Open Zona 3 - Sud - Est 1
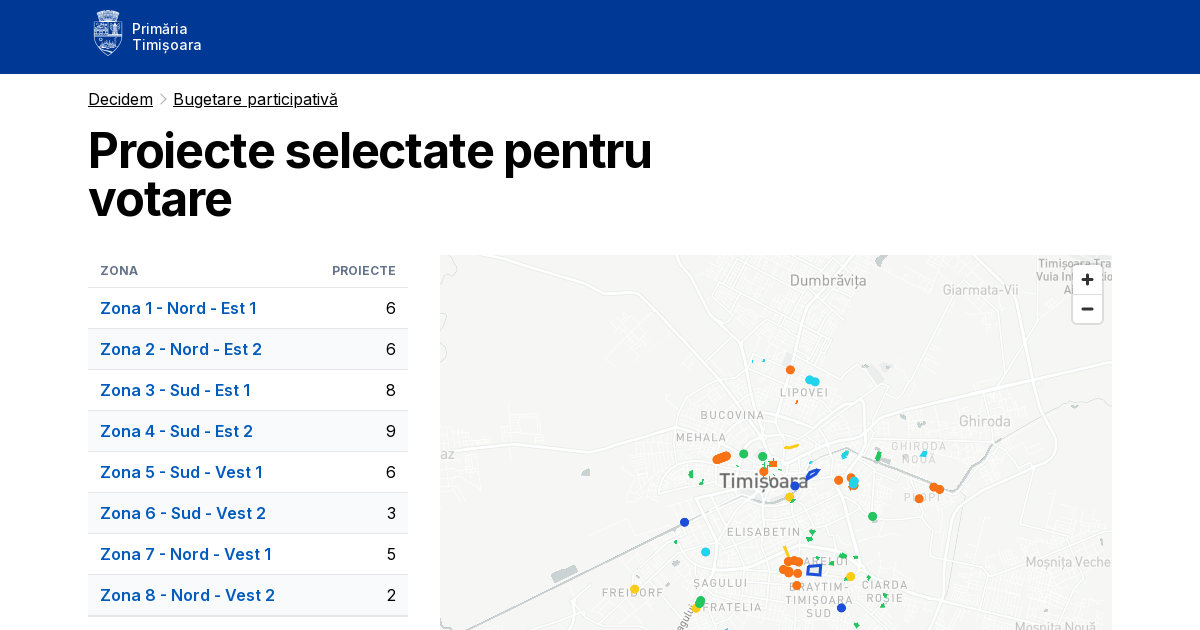The height and width of the screenshot is (630, 1200). click(175, 390)
